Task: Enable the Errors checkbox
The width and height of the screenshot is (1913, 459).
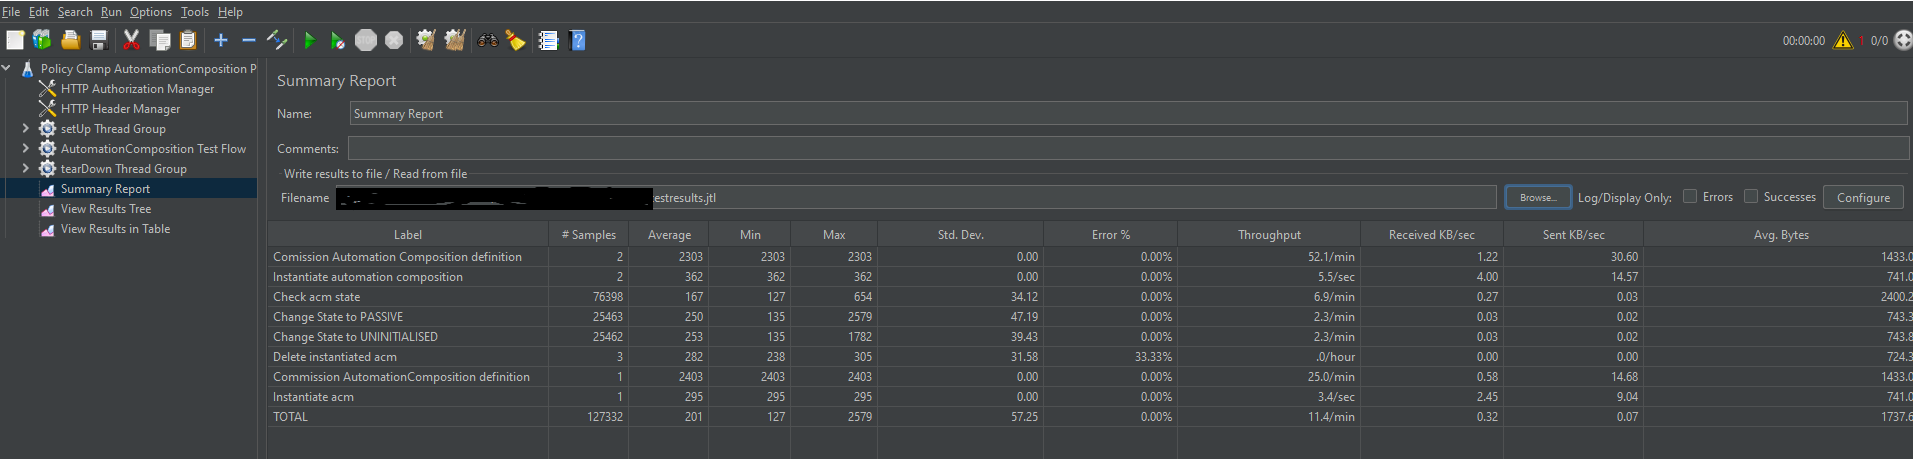Action: point(1690,196)
